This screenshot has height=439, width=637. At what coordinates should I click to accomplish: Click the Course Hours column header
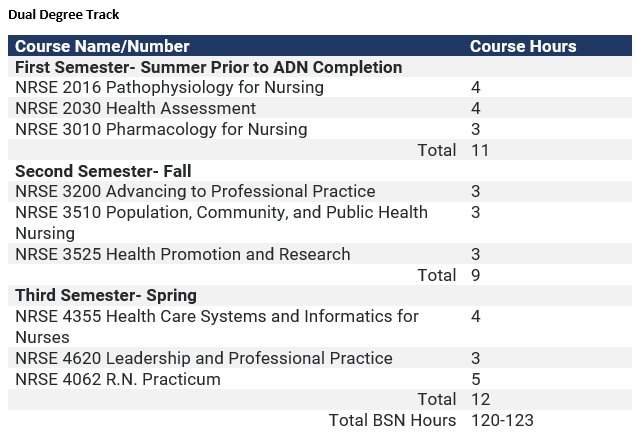[x=522, y=46]
